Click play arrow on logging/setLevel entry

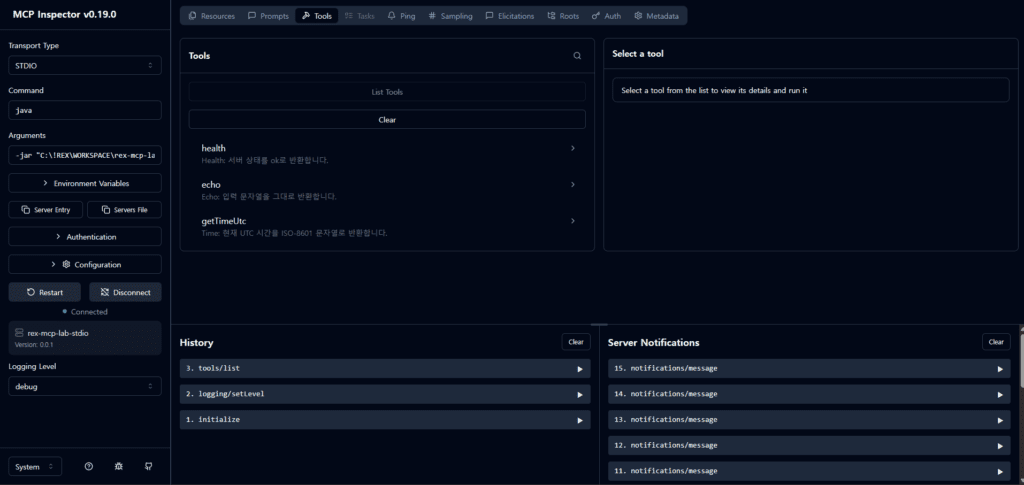tap(579, 395)
